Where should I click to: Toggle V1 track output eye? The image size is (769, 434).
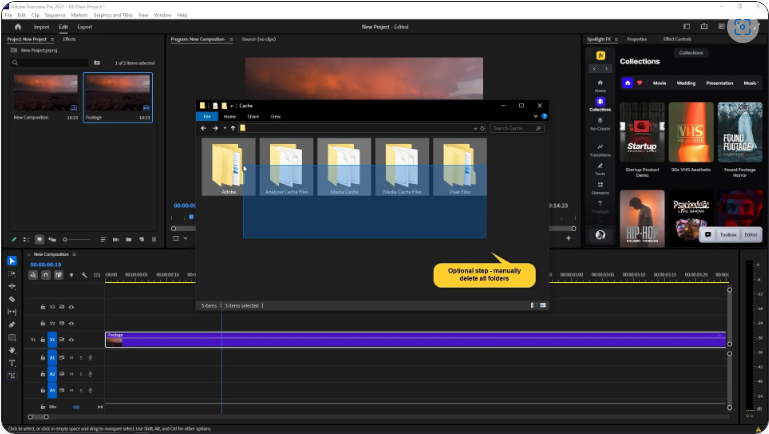tap(72, 339)
